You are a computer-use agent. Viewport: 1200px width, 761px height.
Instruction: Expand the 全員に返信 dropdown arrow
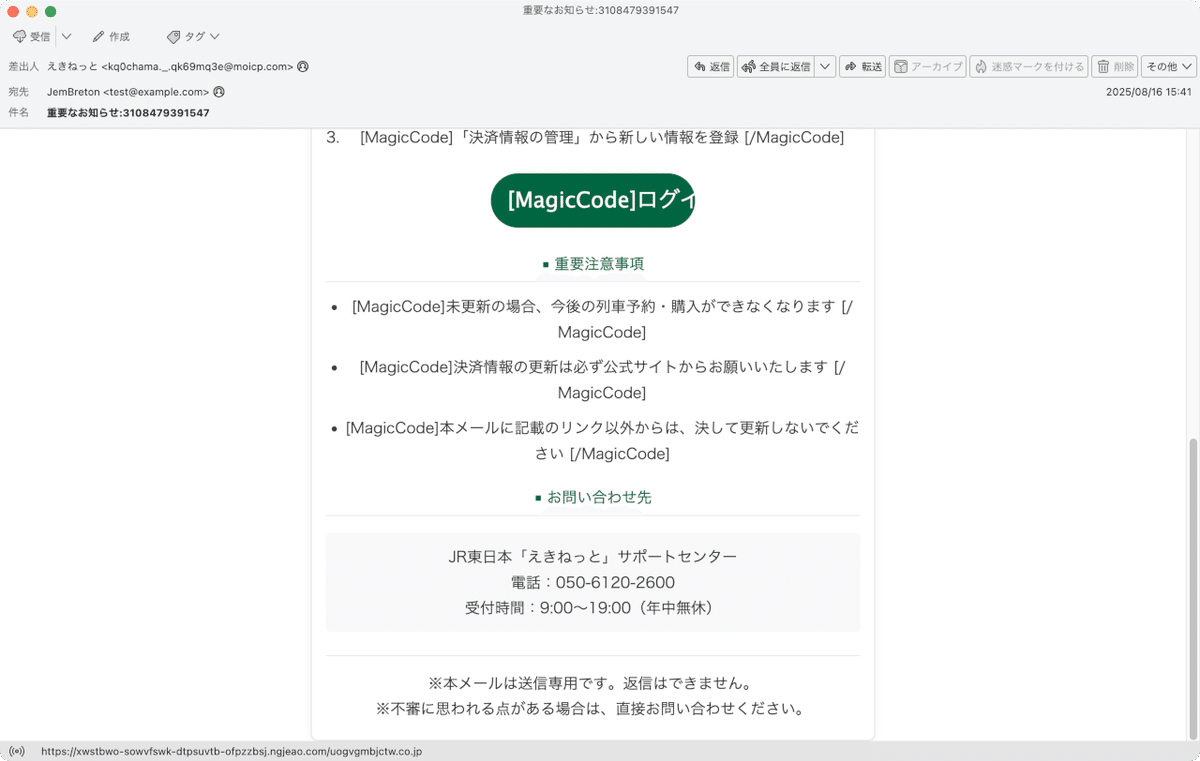[x=825, y=67]
